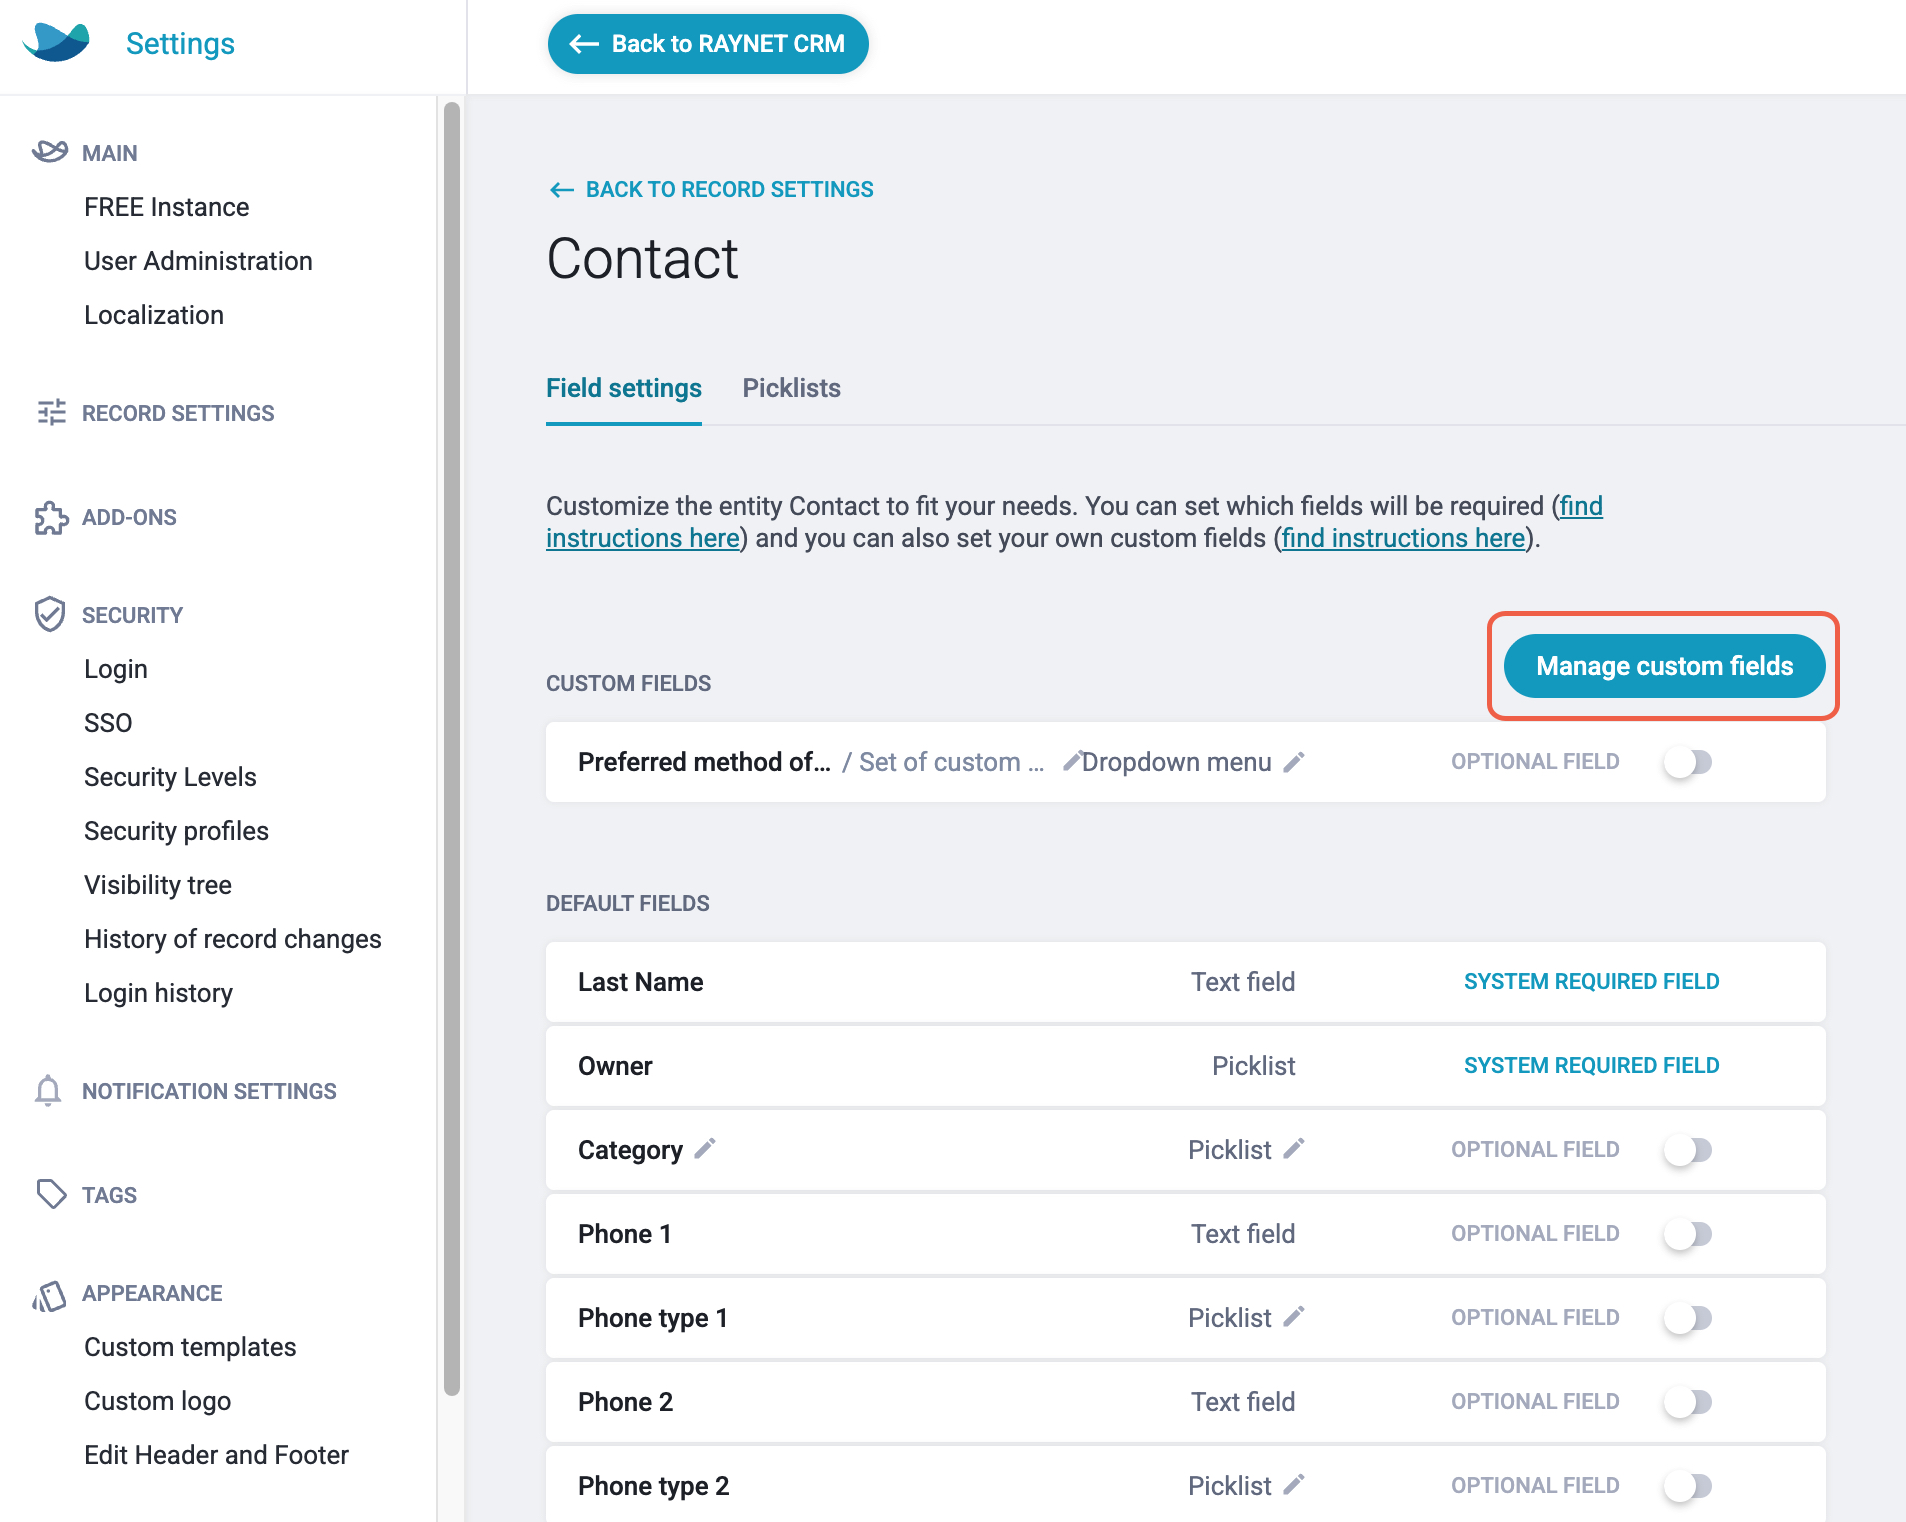The image size is (1906, 1522).
Task: Expand the Record Settings section
Action: pyautogui.click(x=178, y=413)
